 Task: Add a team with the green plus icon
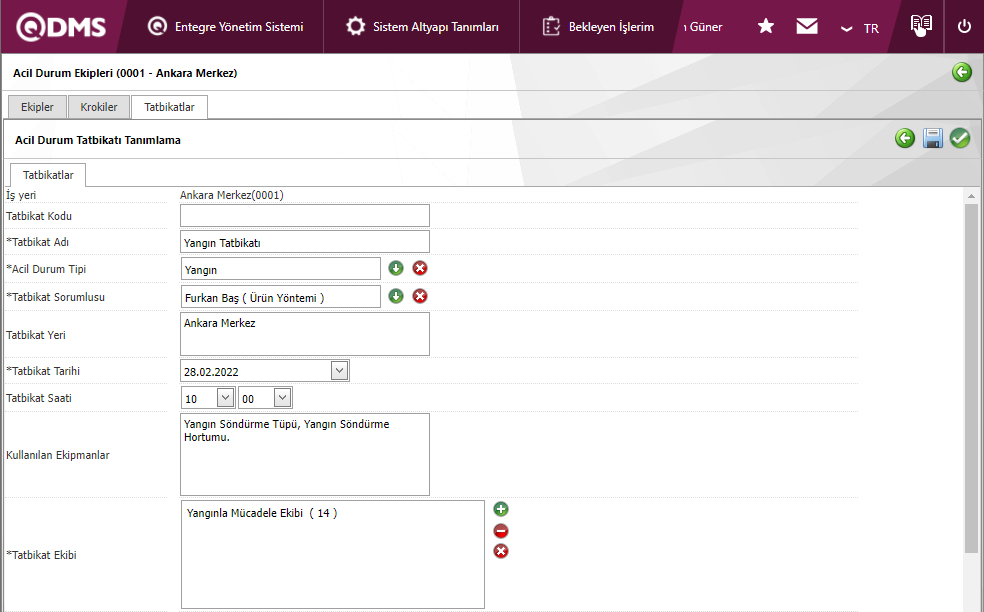point(501,509)
